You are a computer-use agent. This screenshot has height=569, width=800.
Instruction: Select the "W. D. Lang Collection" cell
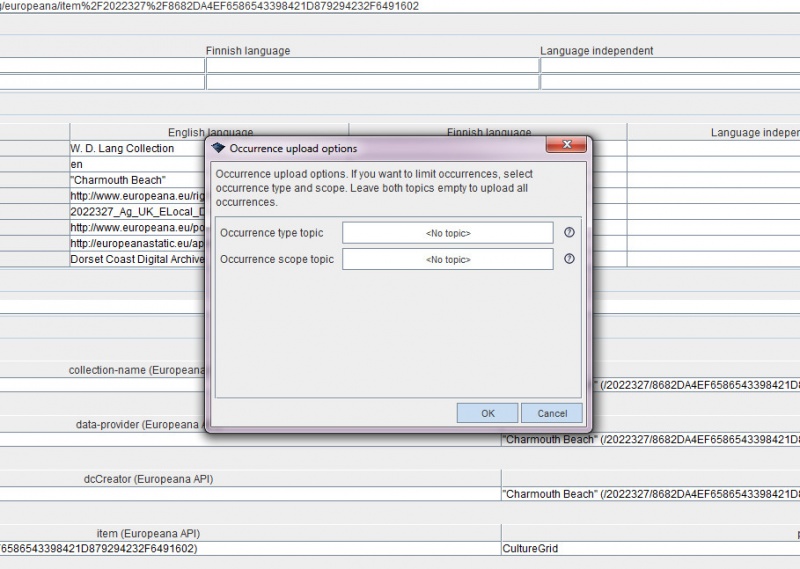(x=122, y=148)
